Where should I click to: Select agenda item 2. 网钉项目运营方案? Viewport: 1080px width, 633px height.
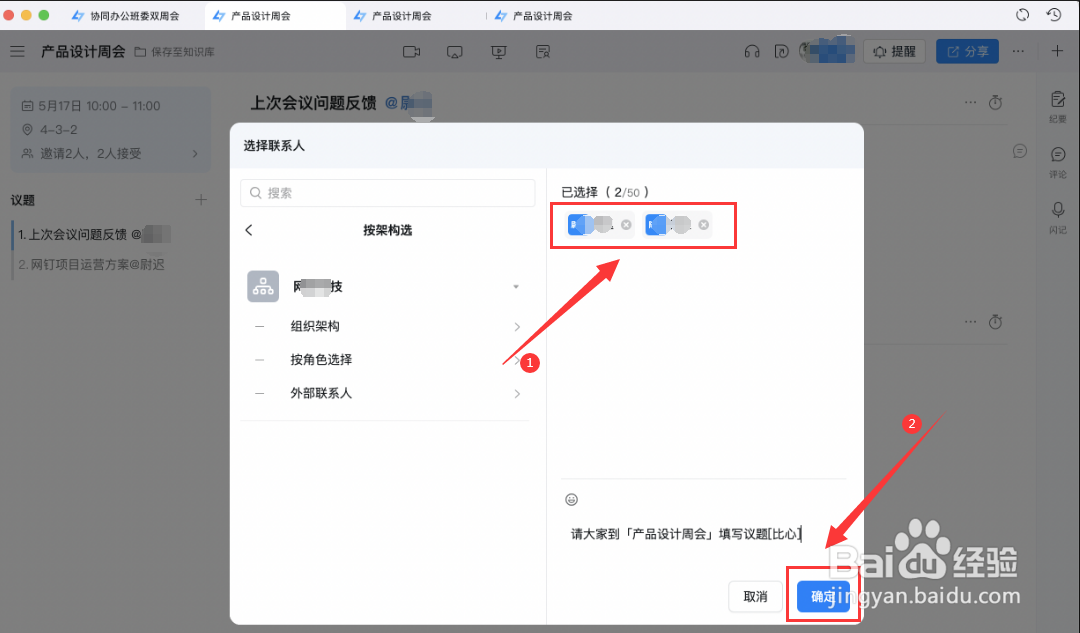pyautogui.click(x=93, y=264)
